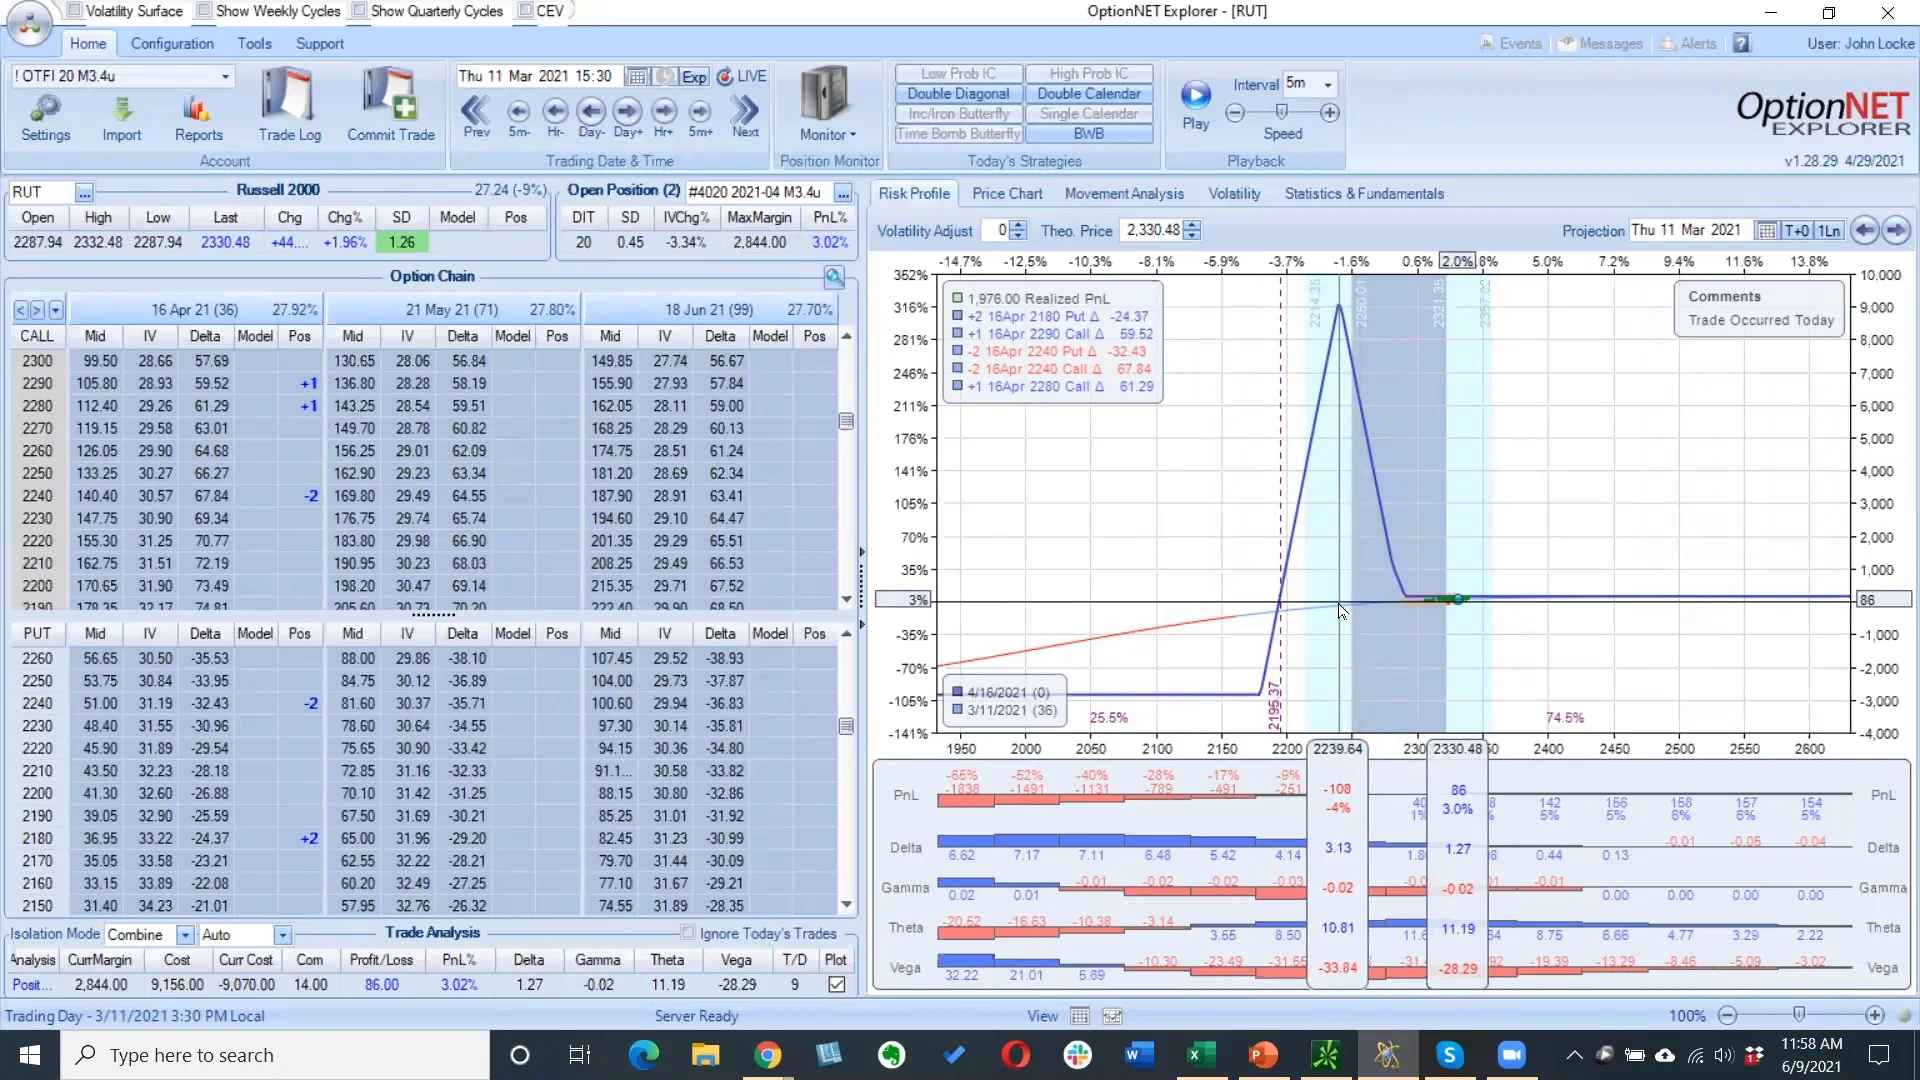1920x1080 pixels.
Task: Decrease playback speed with minus icon
Action: click(x=1235, y=113)
